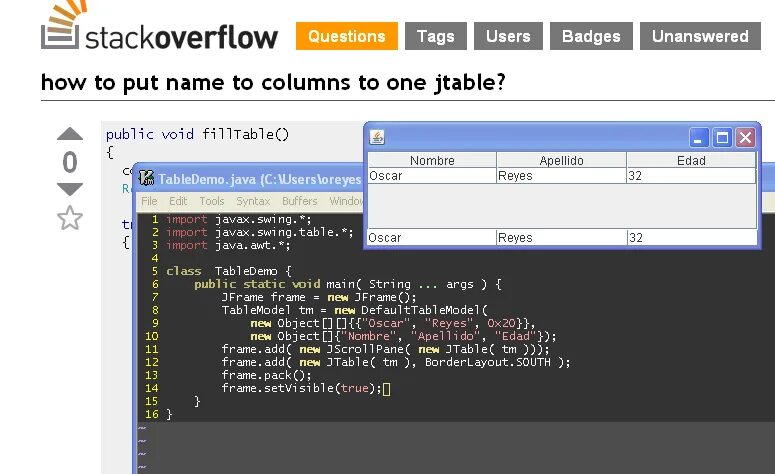Mark the question as favorite with the star
The image size is (775, 474).
pos(70,217)
